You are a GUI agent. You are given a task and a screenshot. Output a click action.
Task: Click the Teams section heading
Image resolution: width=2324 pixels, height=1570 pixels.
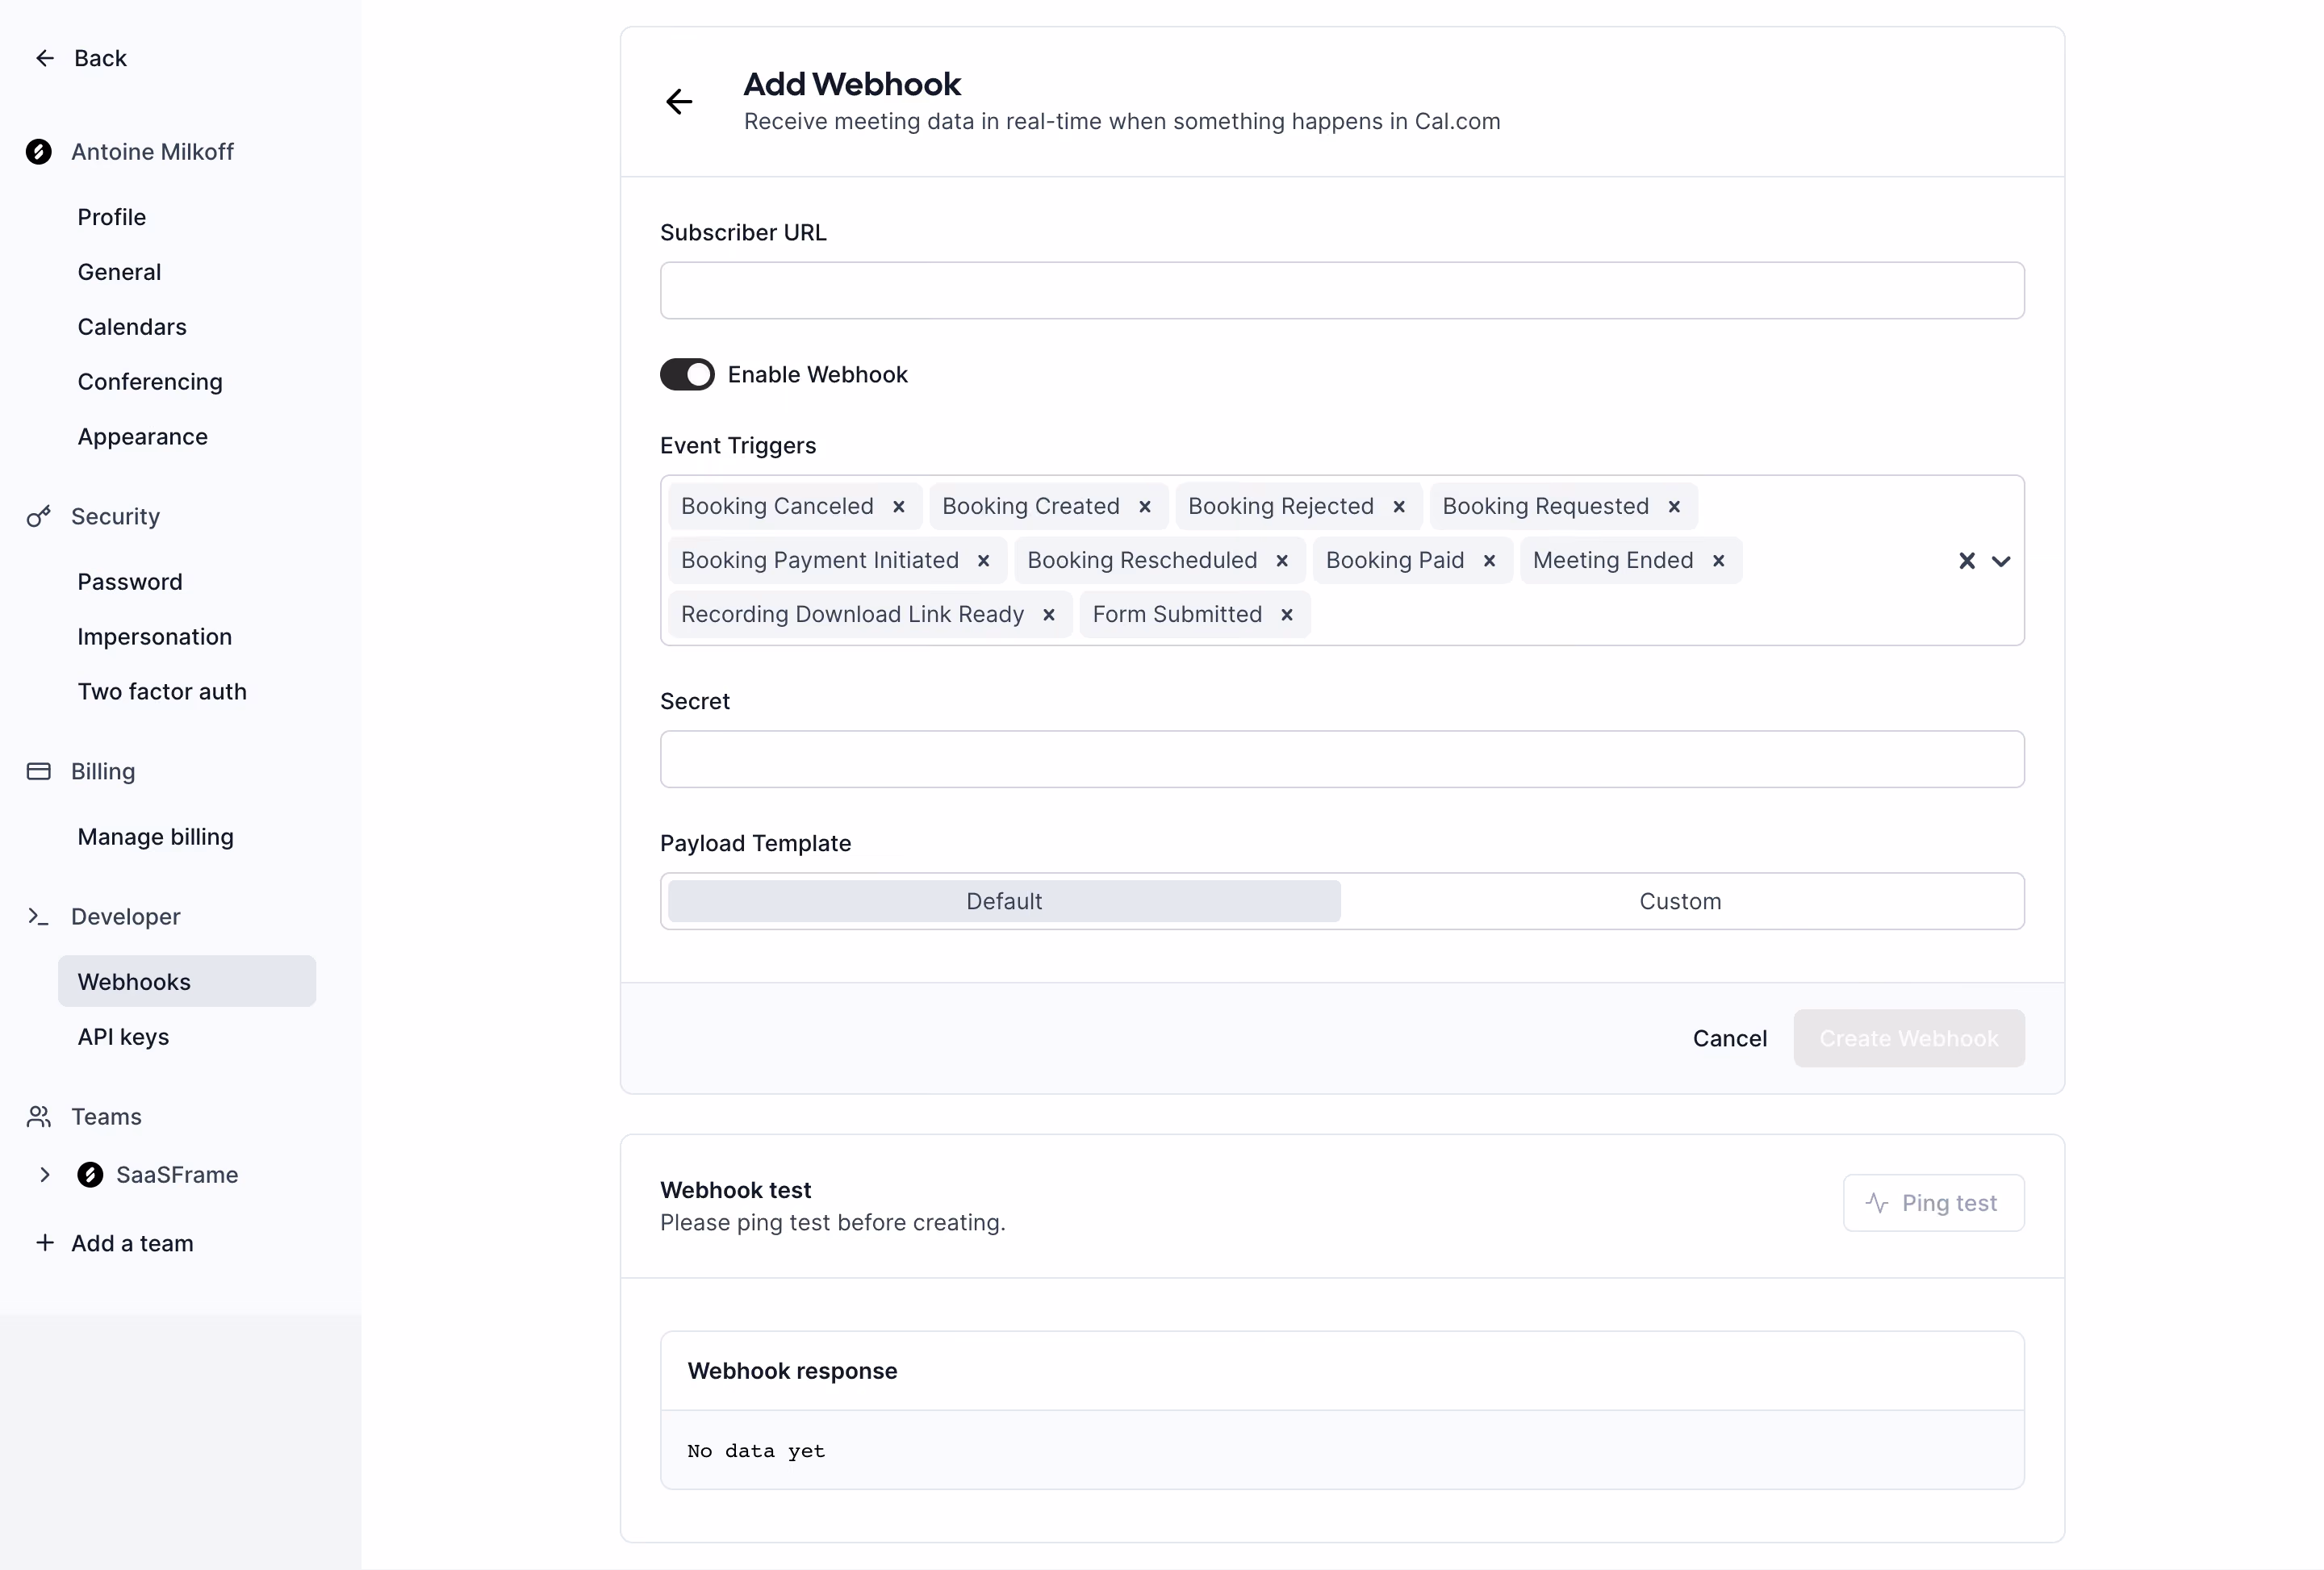click(106, 1117)
